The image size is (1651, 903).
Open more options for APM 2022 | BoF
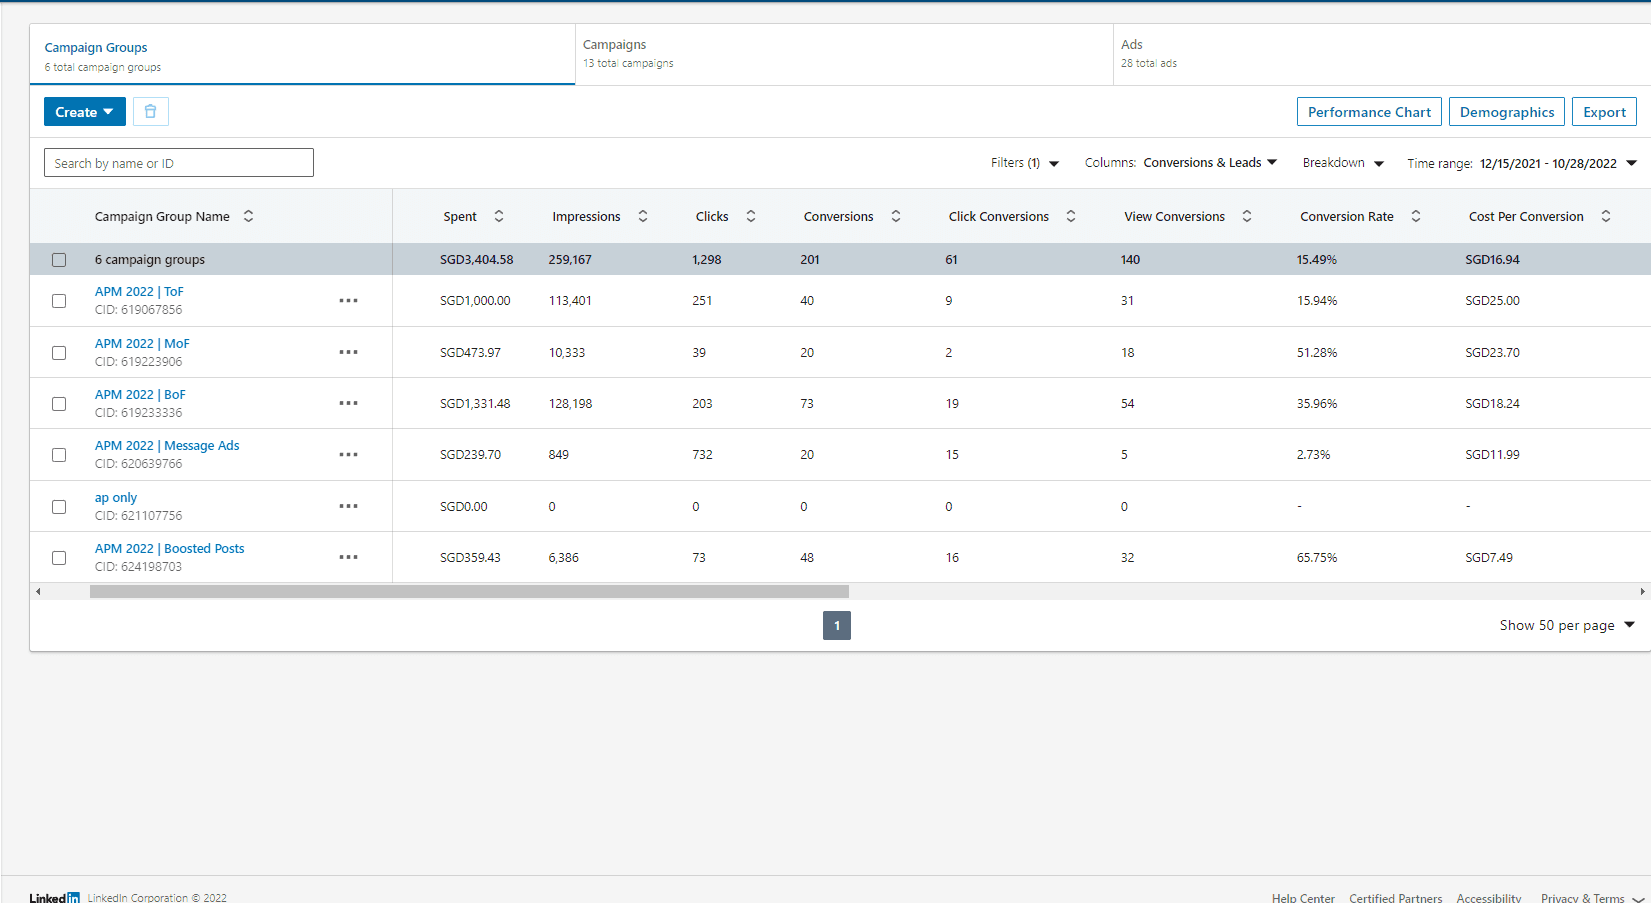[x=348, y=403]
